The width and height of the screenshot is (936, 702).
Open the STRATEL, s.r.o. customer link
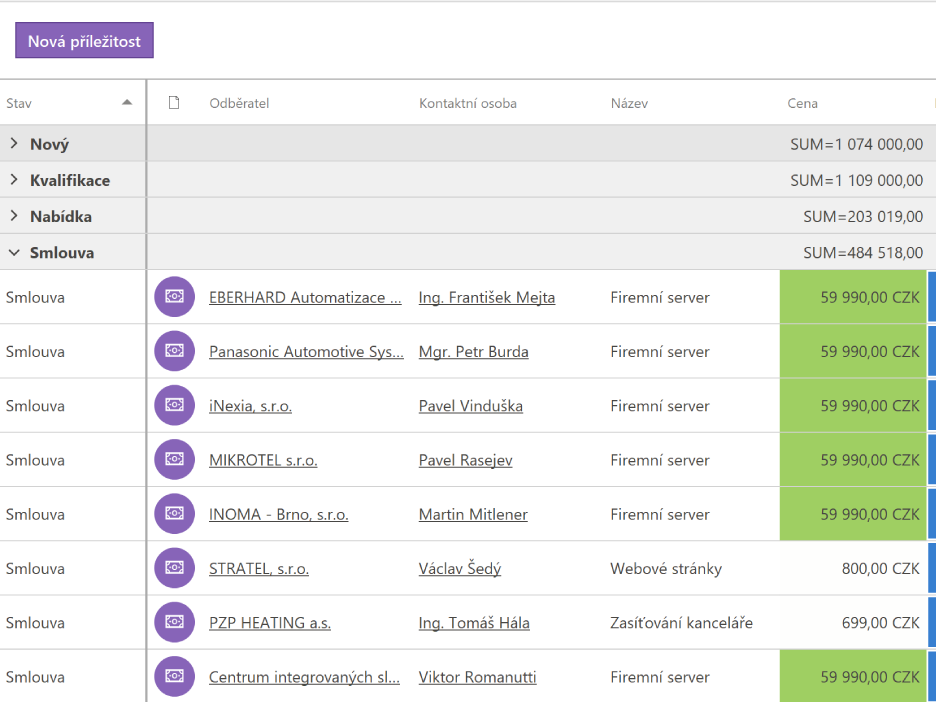click(258, 569)
